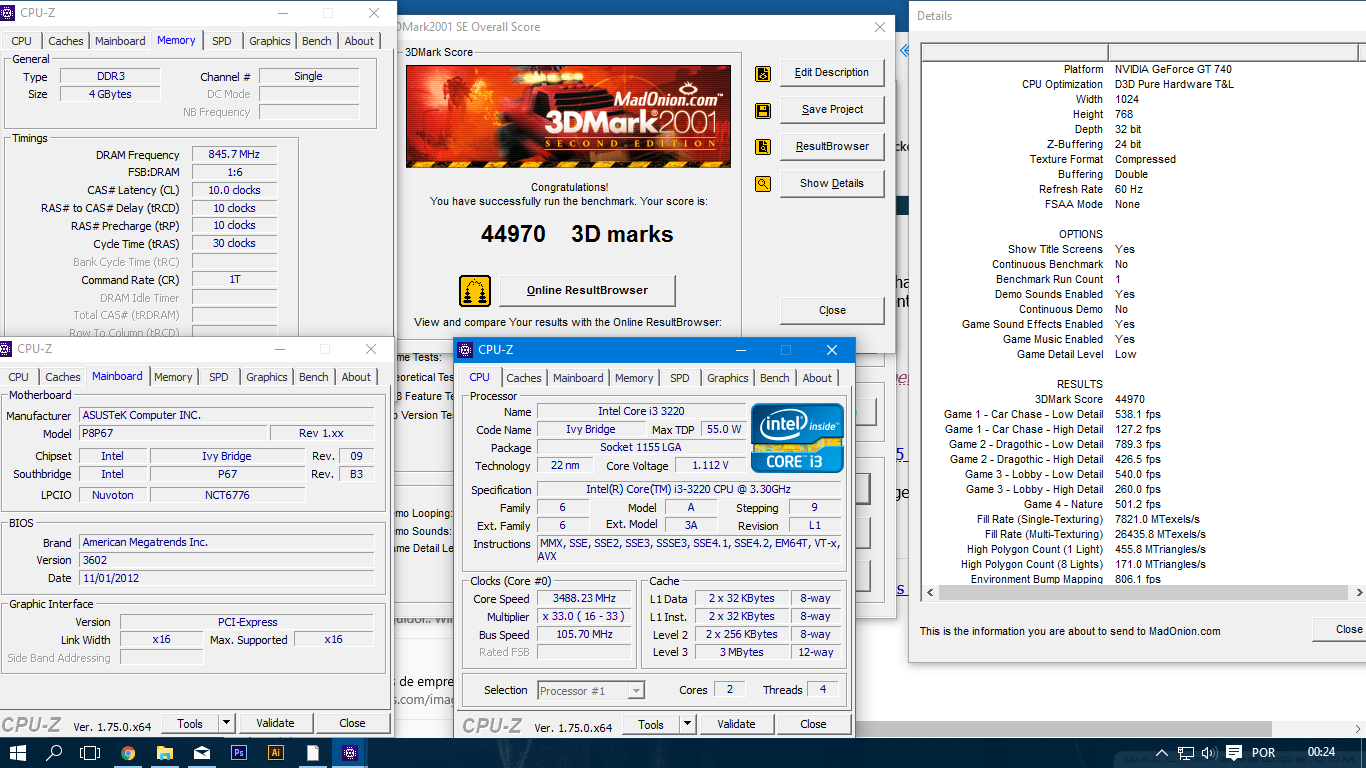Switch to SPD tab in Memory CPU-Z window
This screenshot has width=1366, height=768.
221,41
